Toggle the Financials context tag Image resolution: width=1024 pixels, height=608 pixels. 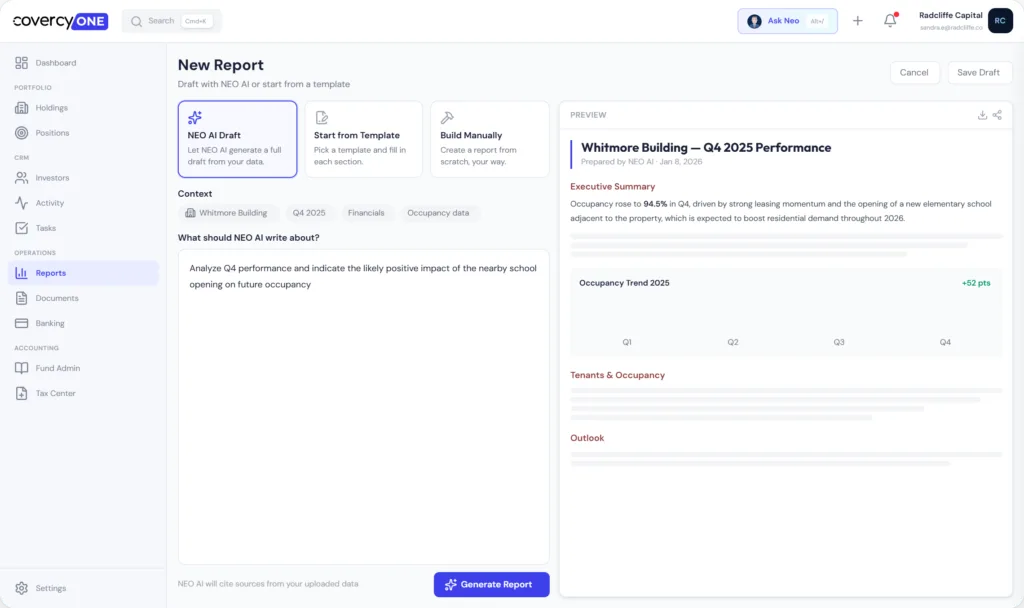pos(366,212)
